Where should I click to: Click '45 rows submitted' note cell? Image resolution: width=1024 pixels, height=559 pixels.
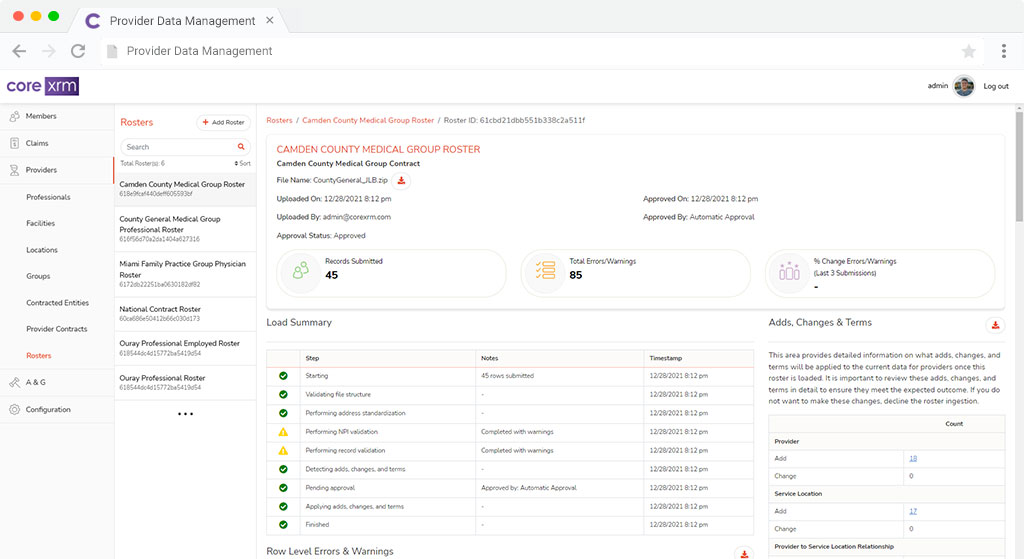pos(507,376)
